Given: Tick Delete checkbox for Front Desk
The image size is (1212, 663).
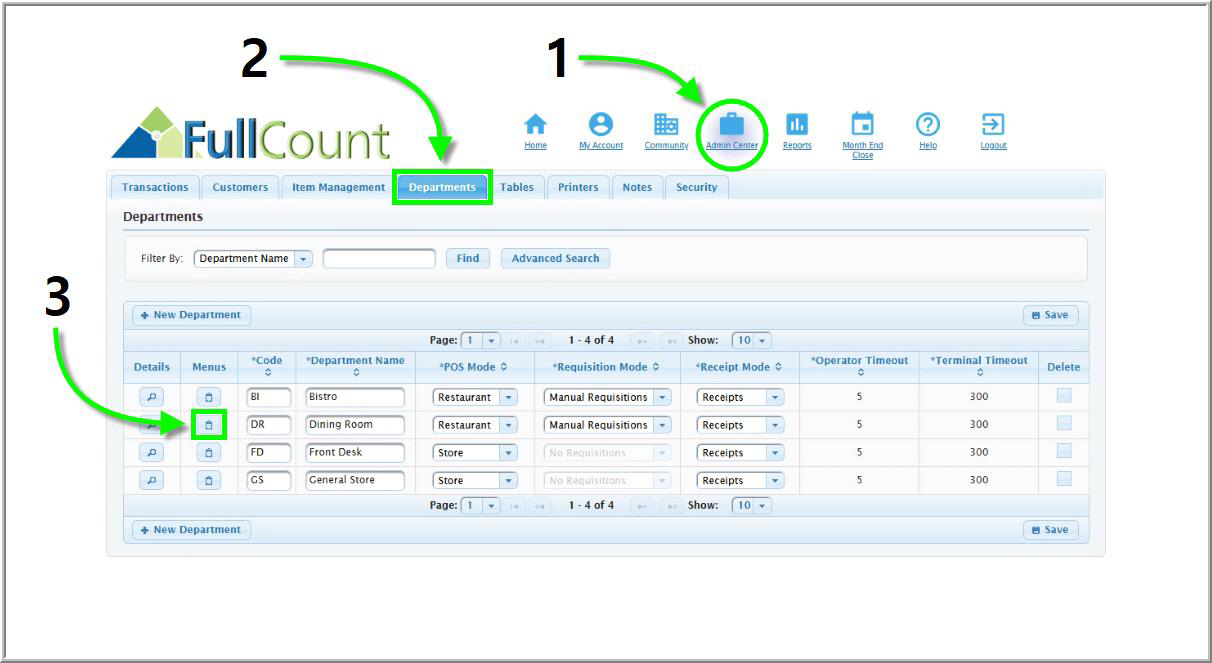Looking at the screenshot, I should point(1064,451).
